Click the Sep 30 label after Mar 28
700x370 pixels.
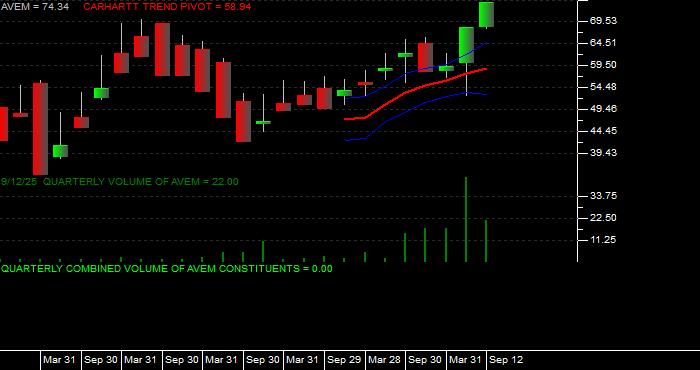pos(425,360)
